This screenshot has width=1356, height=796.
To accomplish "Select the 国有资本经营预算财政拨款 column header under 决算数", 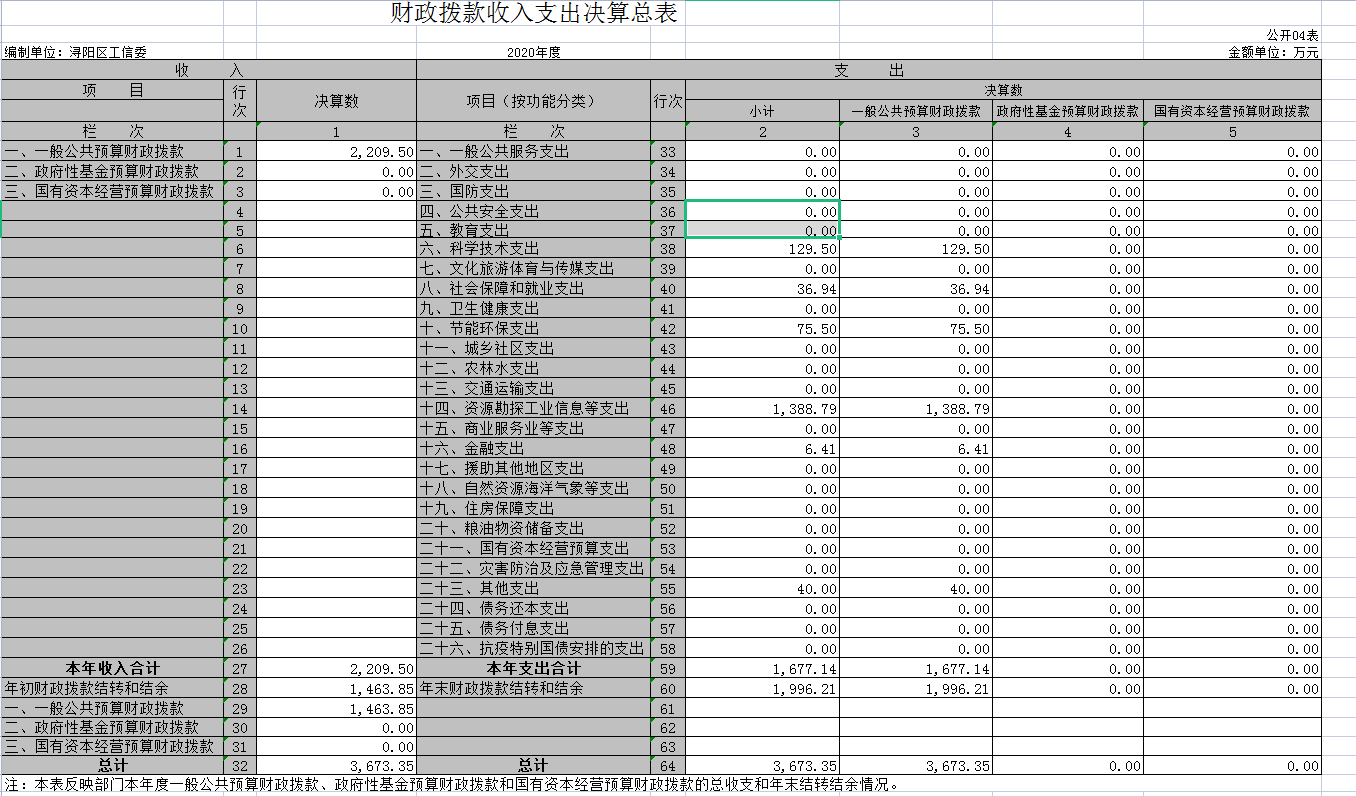I will click(1231, 112).
